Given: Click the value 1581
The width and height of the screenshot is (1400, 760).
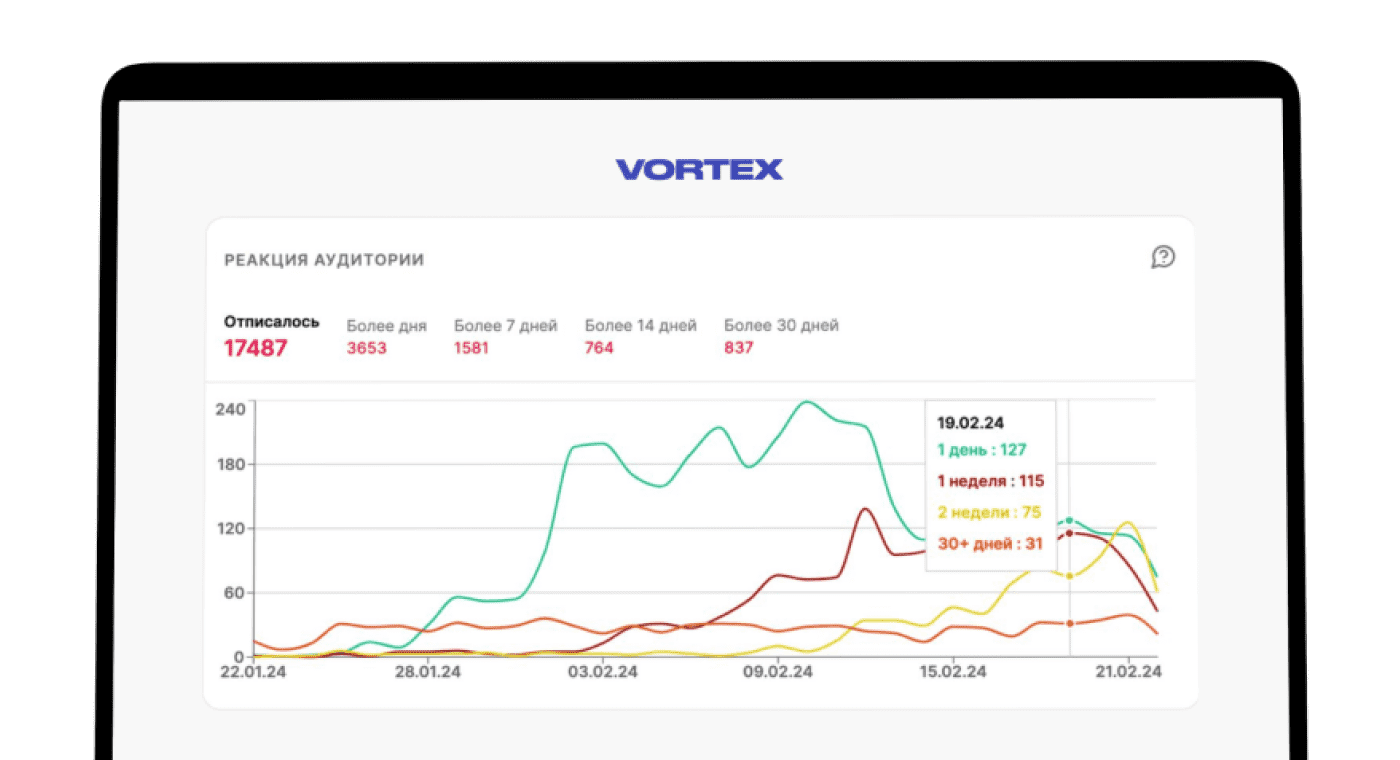Looking at the screenshot, I should [471, 348].
